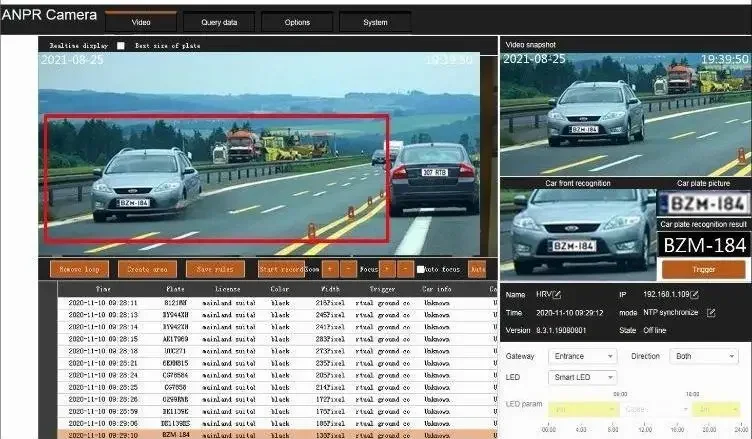The height and width of the screenshot is (439, 752).
Task: Open the Options tab
Action: 297,22
